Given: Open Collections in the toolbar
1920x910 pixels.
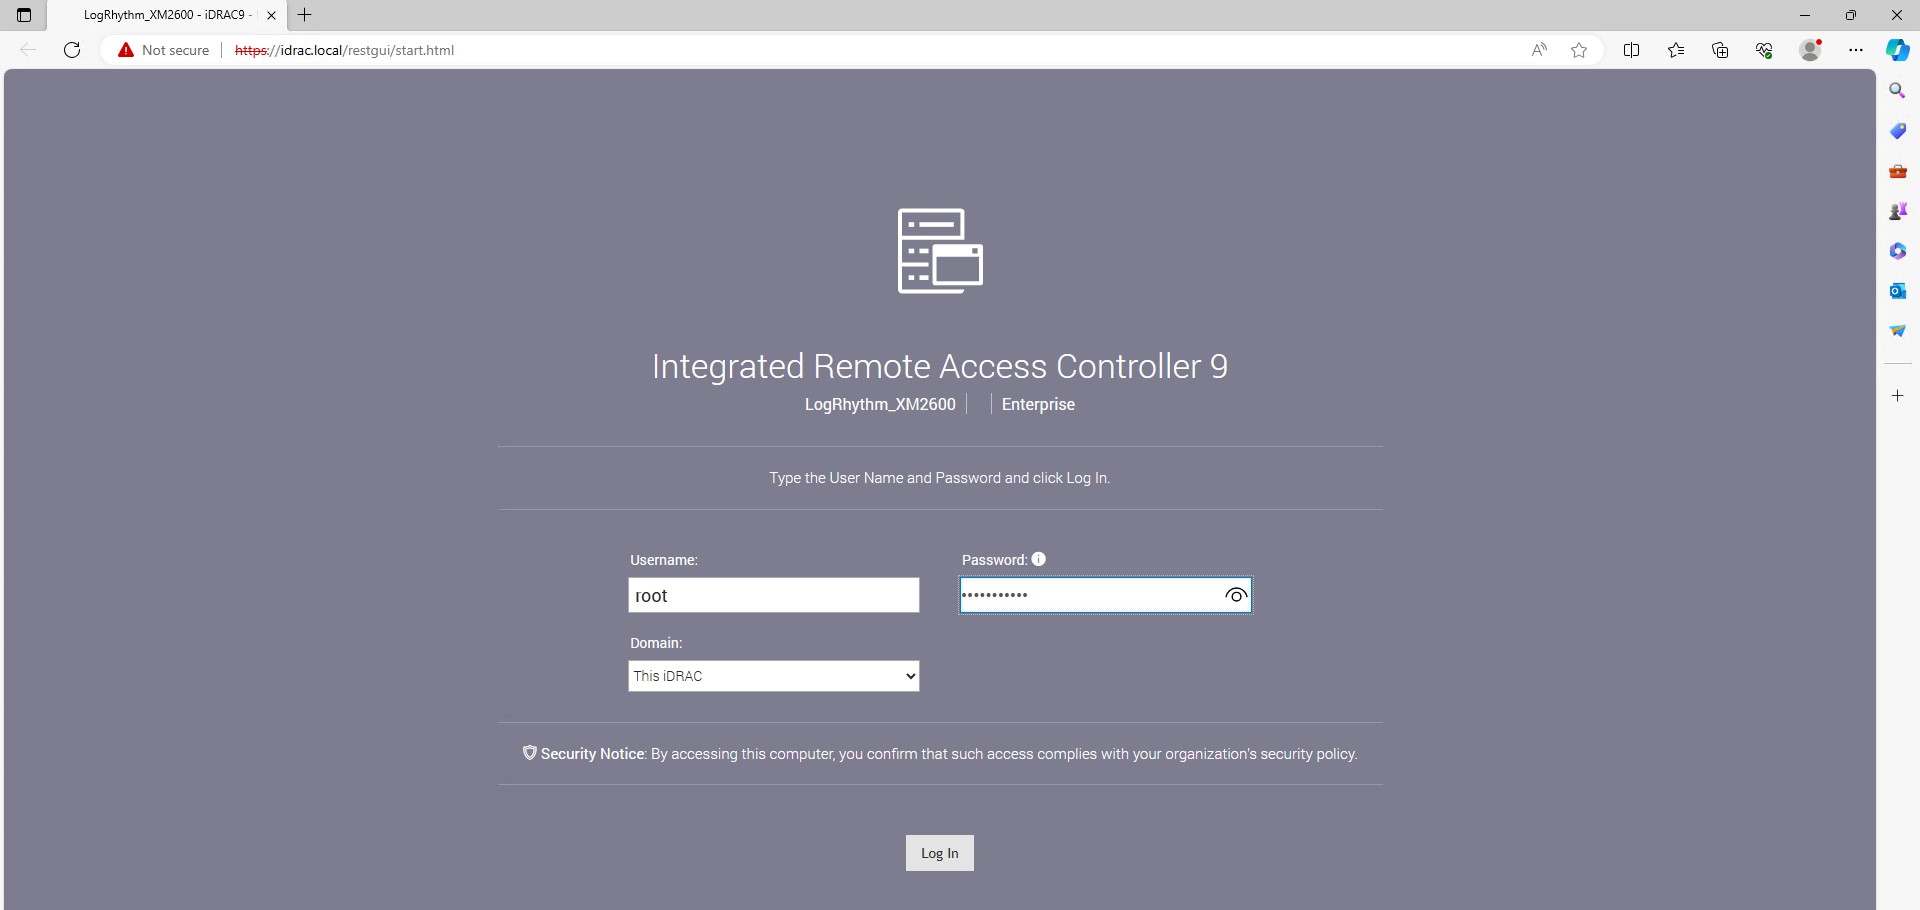Looking at the screenshot, I should pos(1720,49).
